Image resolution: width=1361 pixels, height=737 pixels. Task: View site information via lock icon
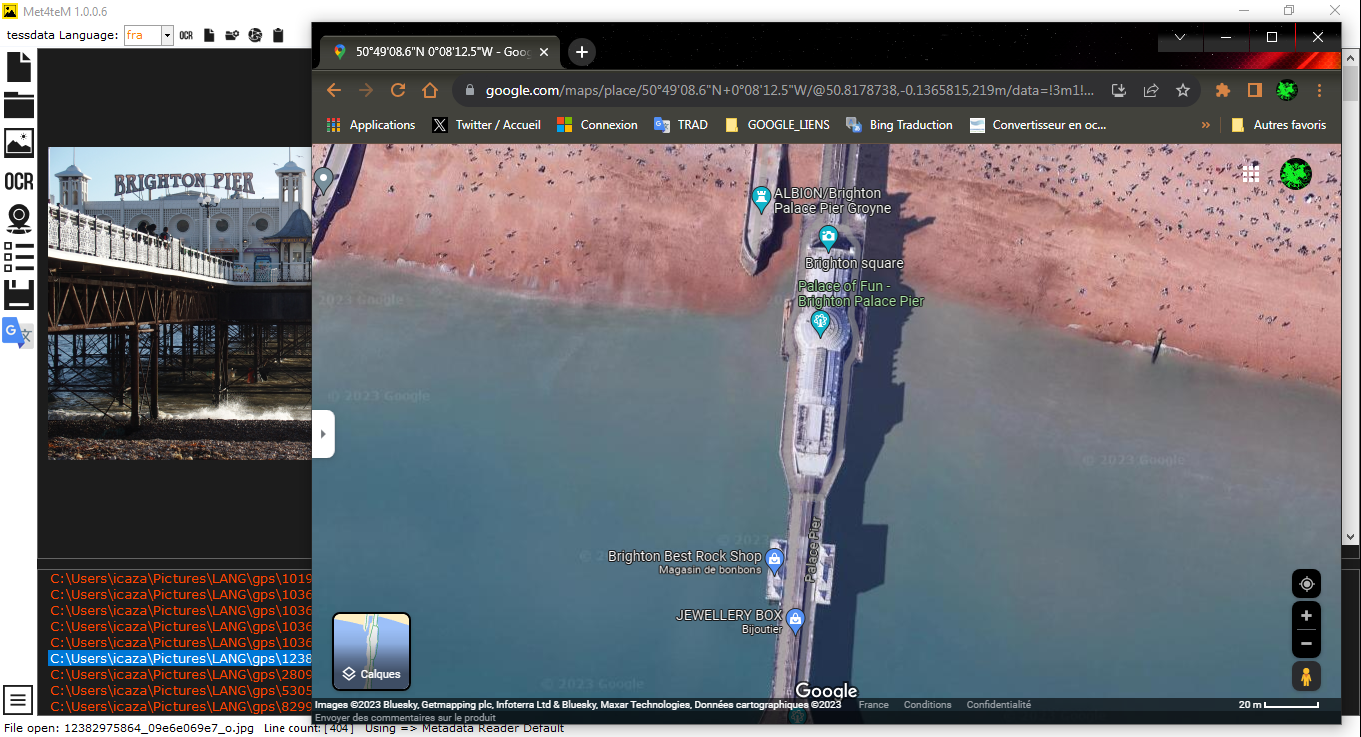click(x=469, y=90)
